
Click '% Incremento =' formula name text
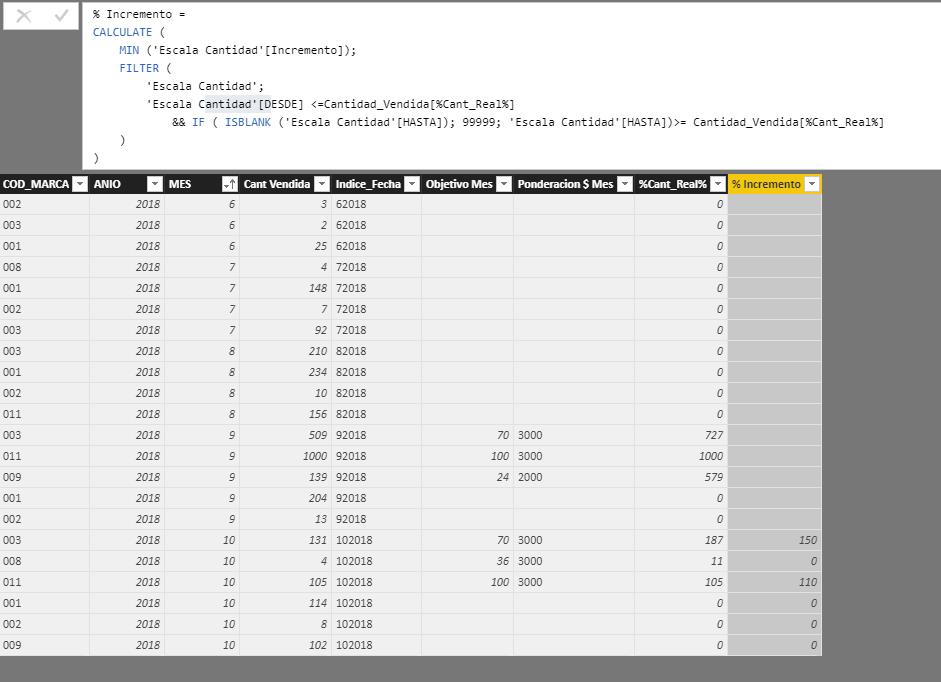(139, 14)
